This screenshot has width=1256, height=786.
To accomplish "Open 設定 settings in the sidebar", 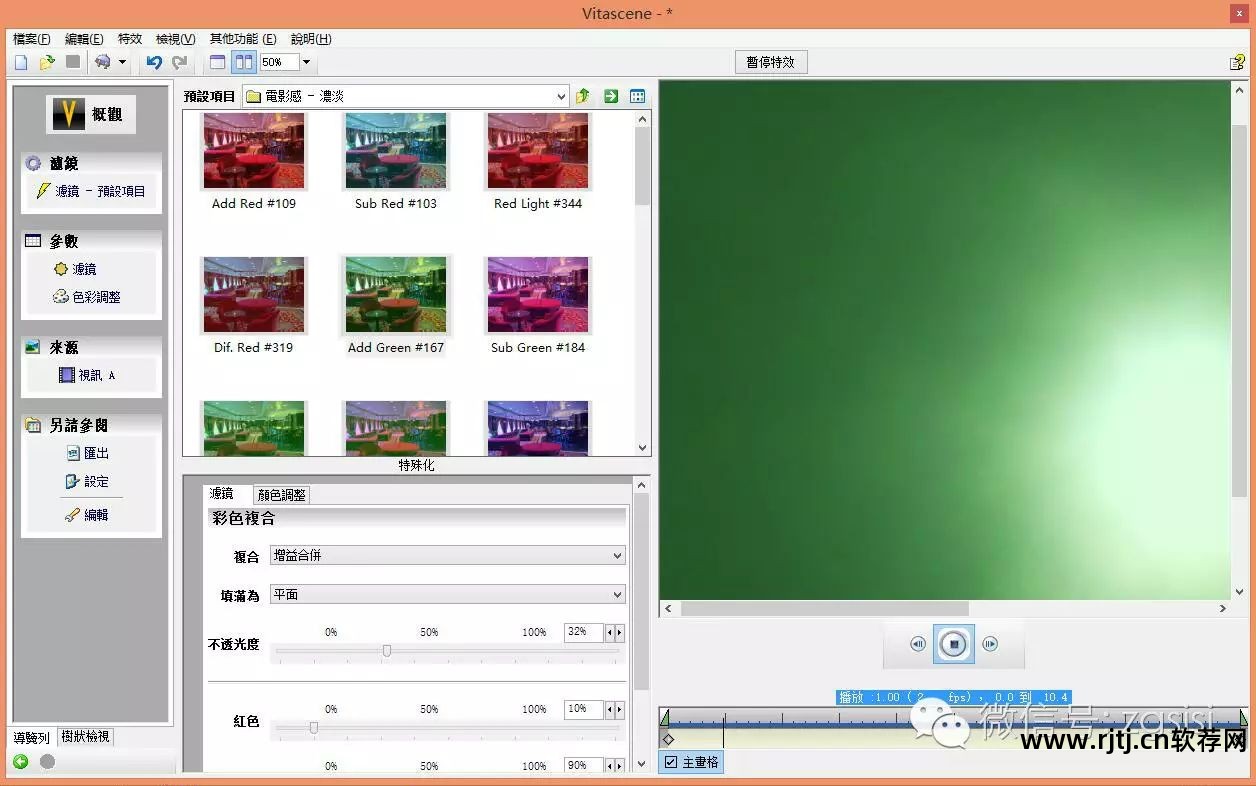I will point(88,481).
